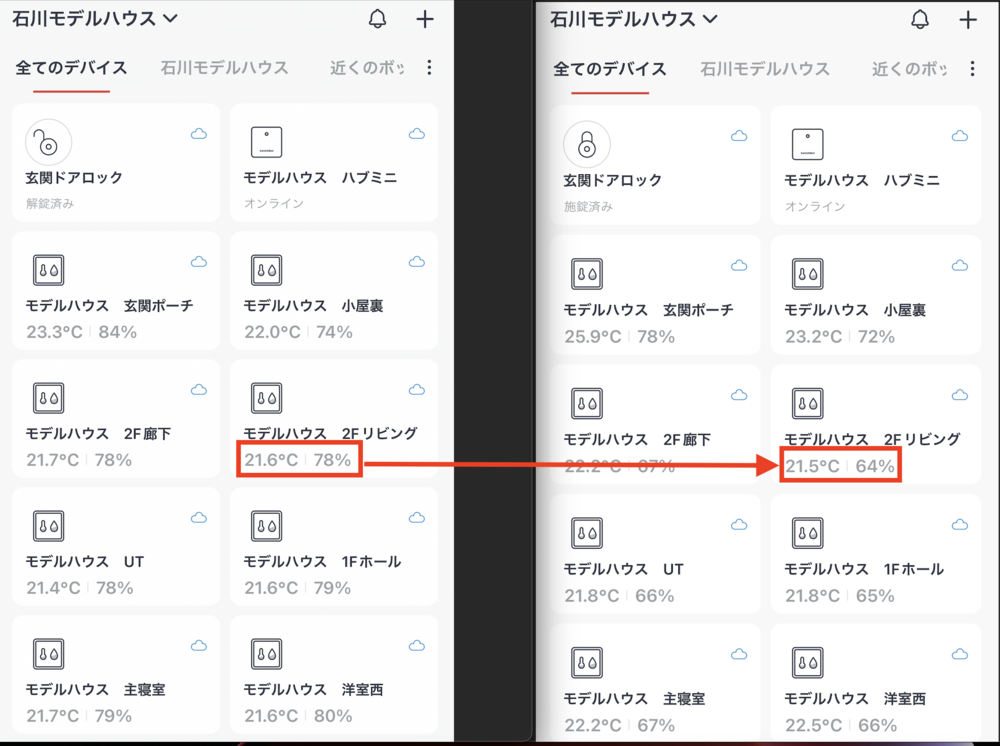
Task: Select the reading 22.5°C | 66%
Action: coord(841,726)
